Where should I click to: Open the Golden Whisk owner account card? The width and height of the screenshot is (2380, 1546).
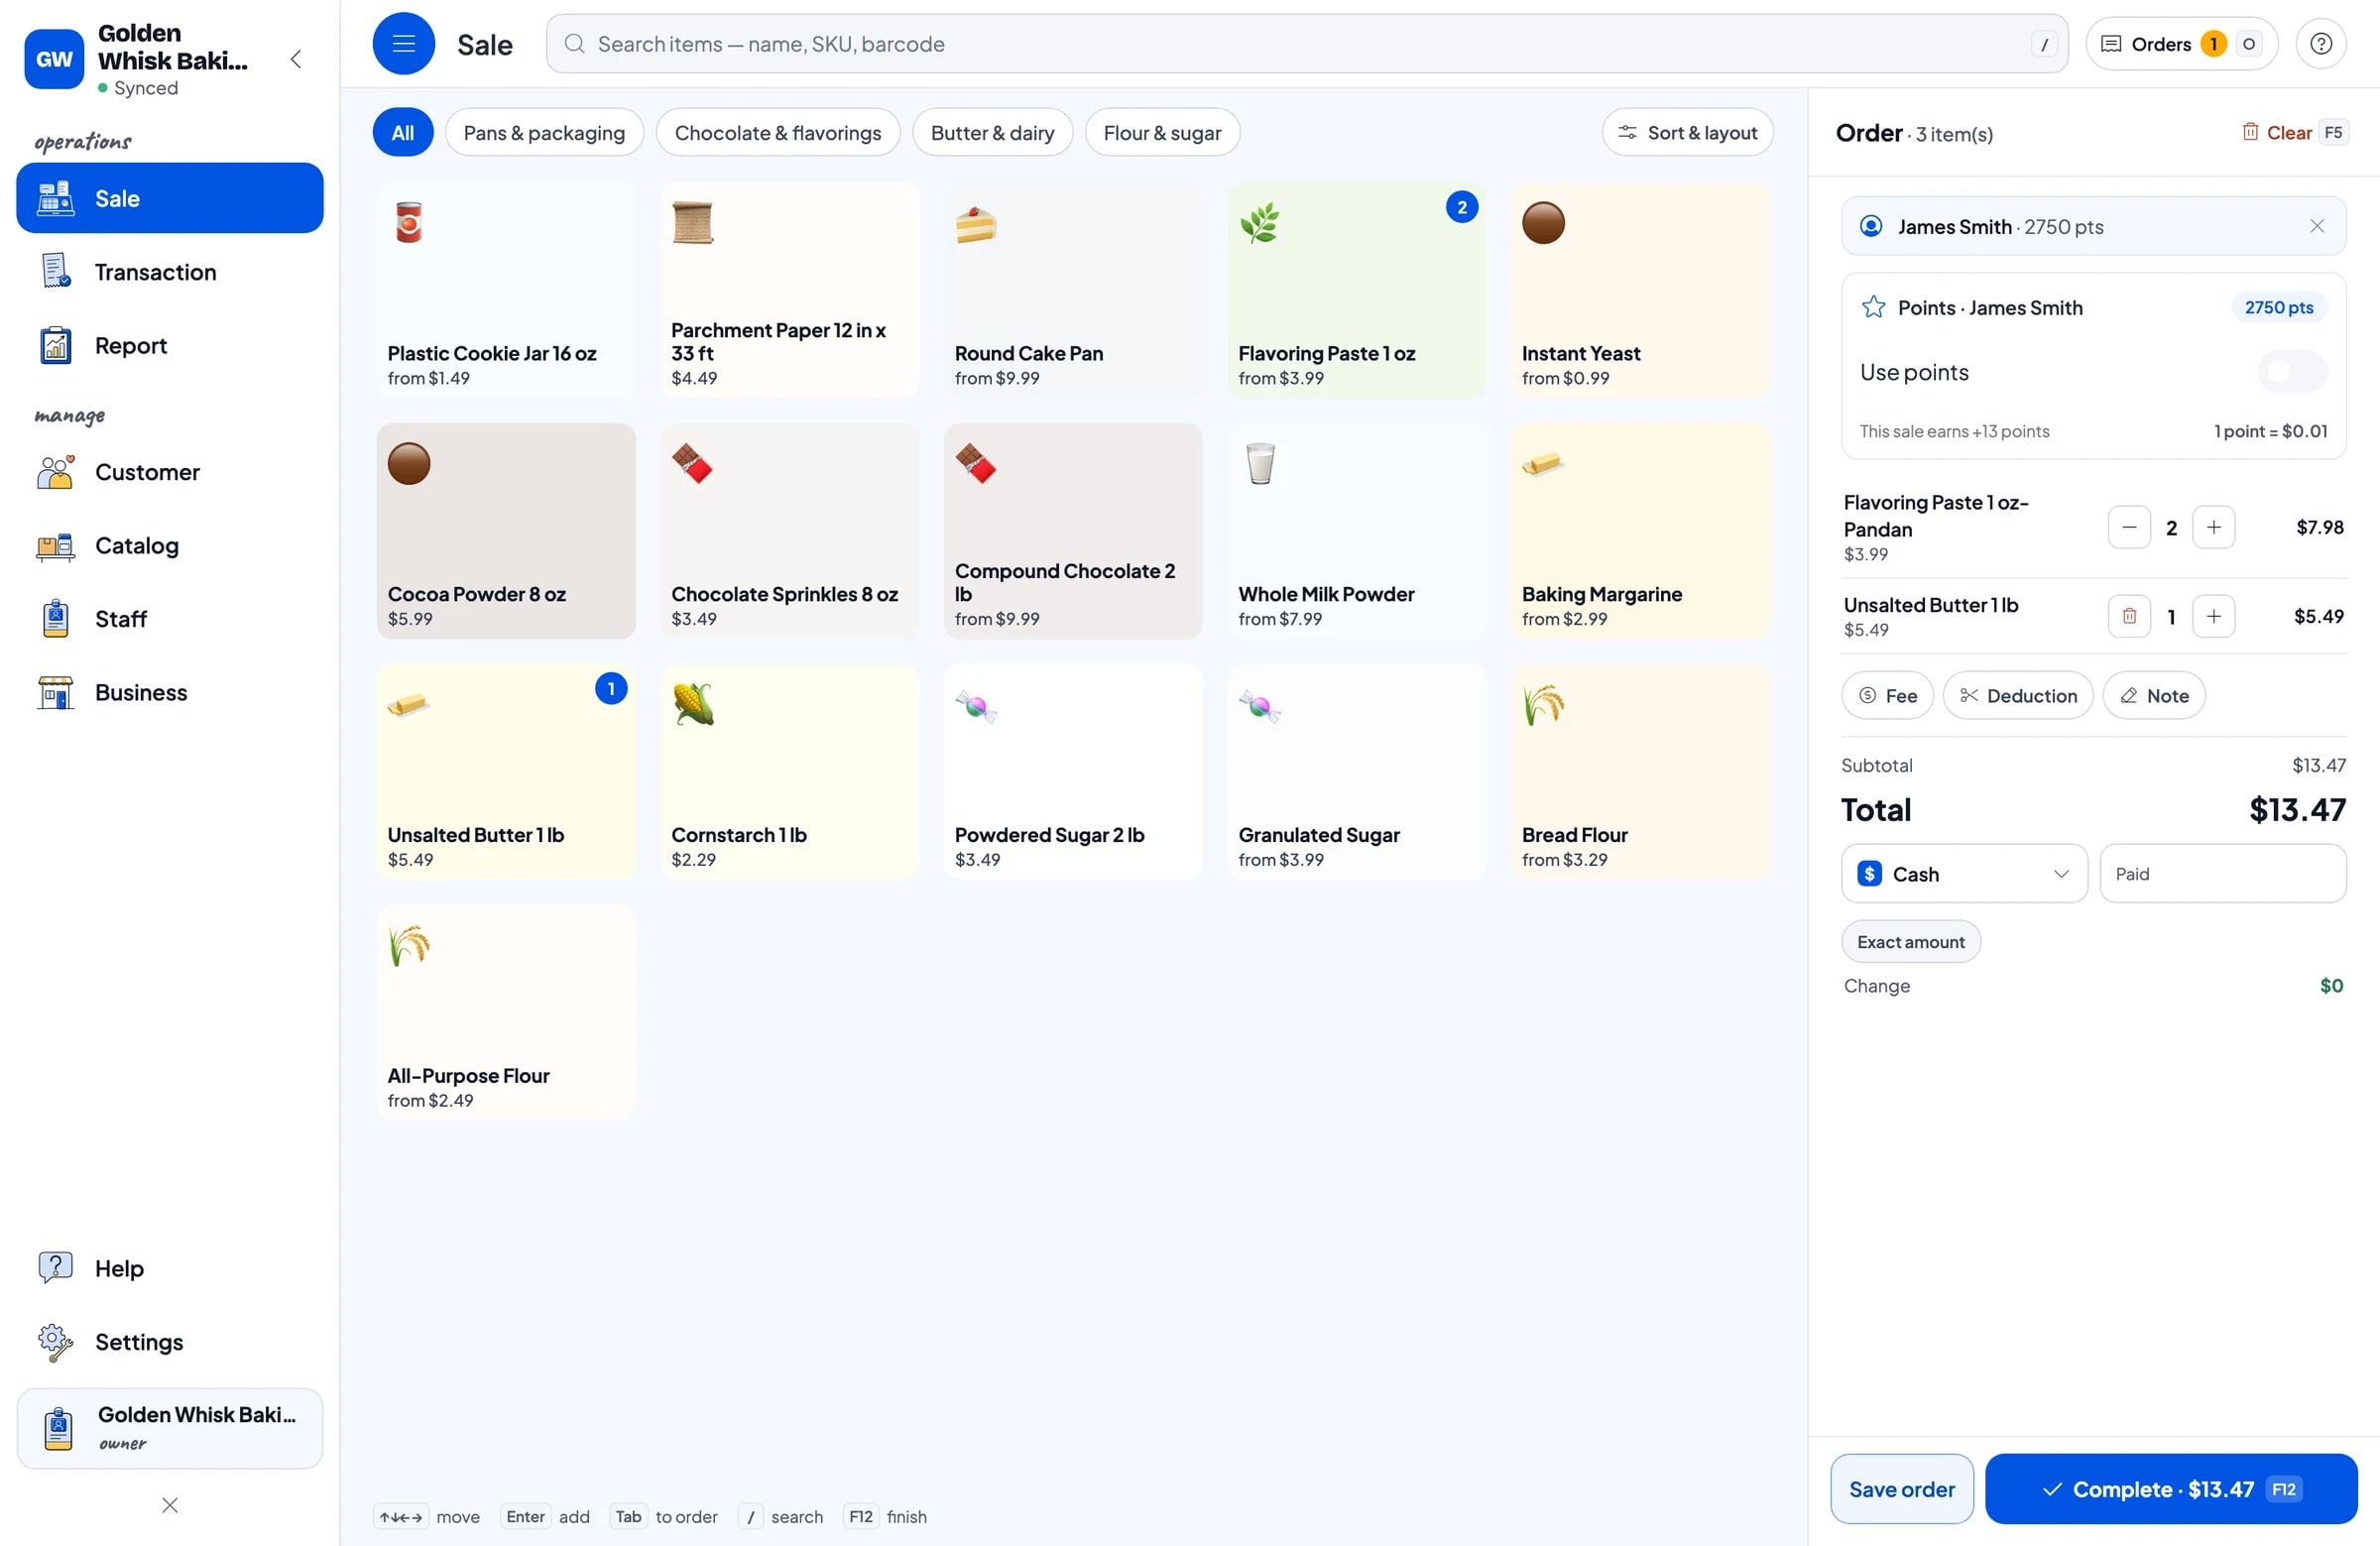click(170, 1428)
